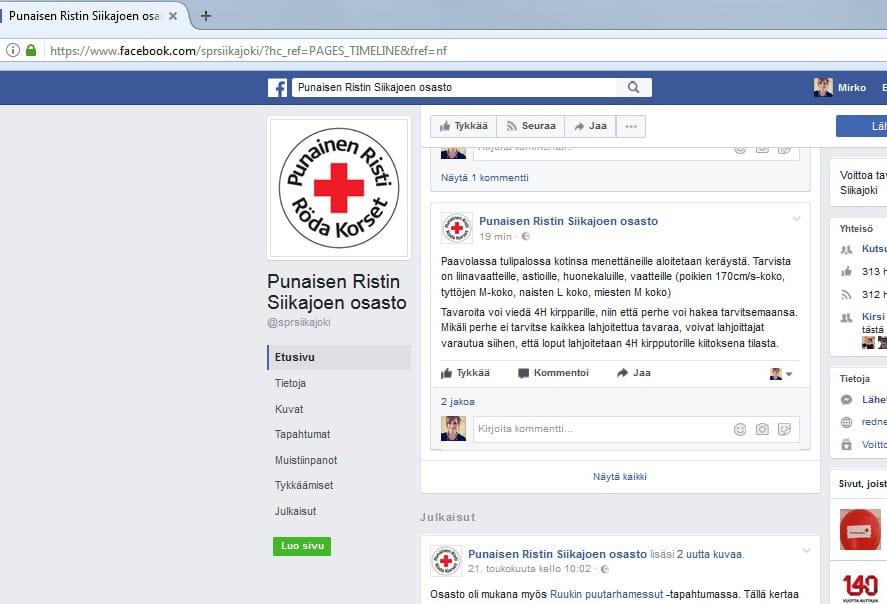Open a new browser tab

tap(206, 16)
